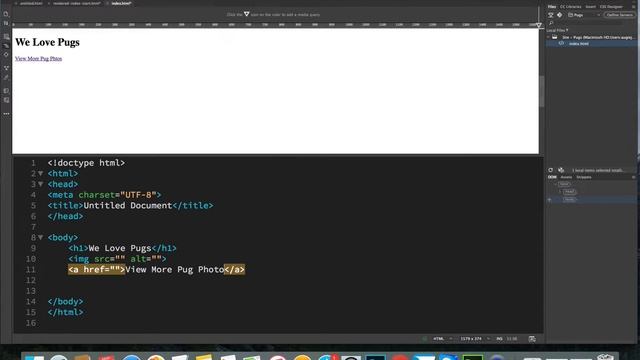Open the CSS Designer panel tab
Viewport: 640px width, 360px height.
[x=611, y=7]
